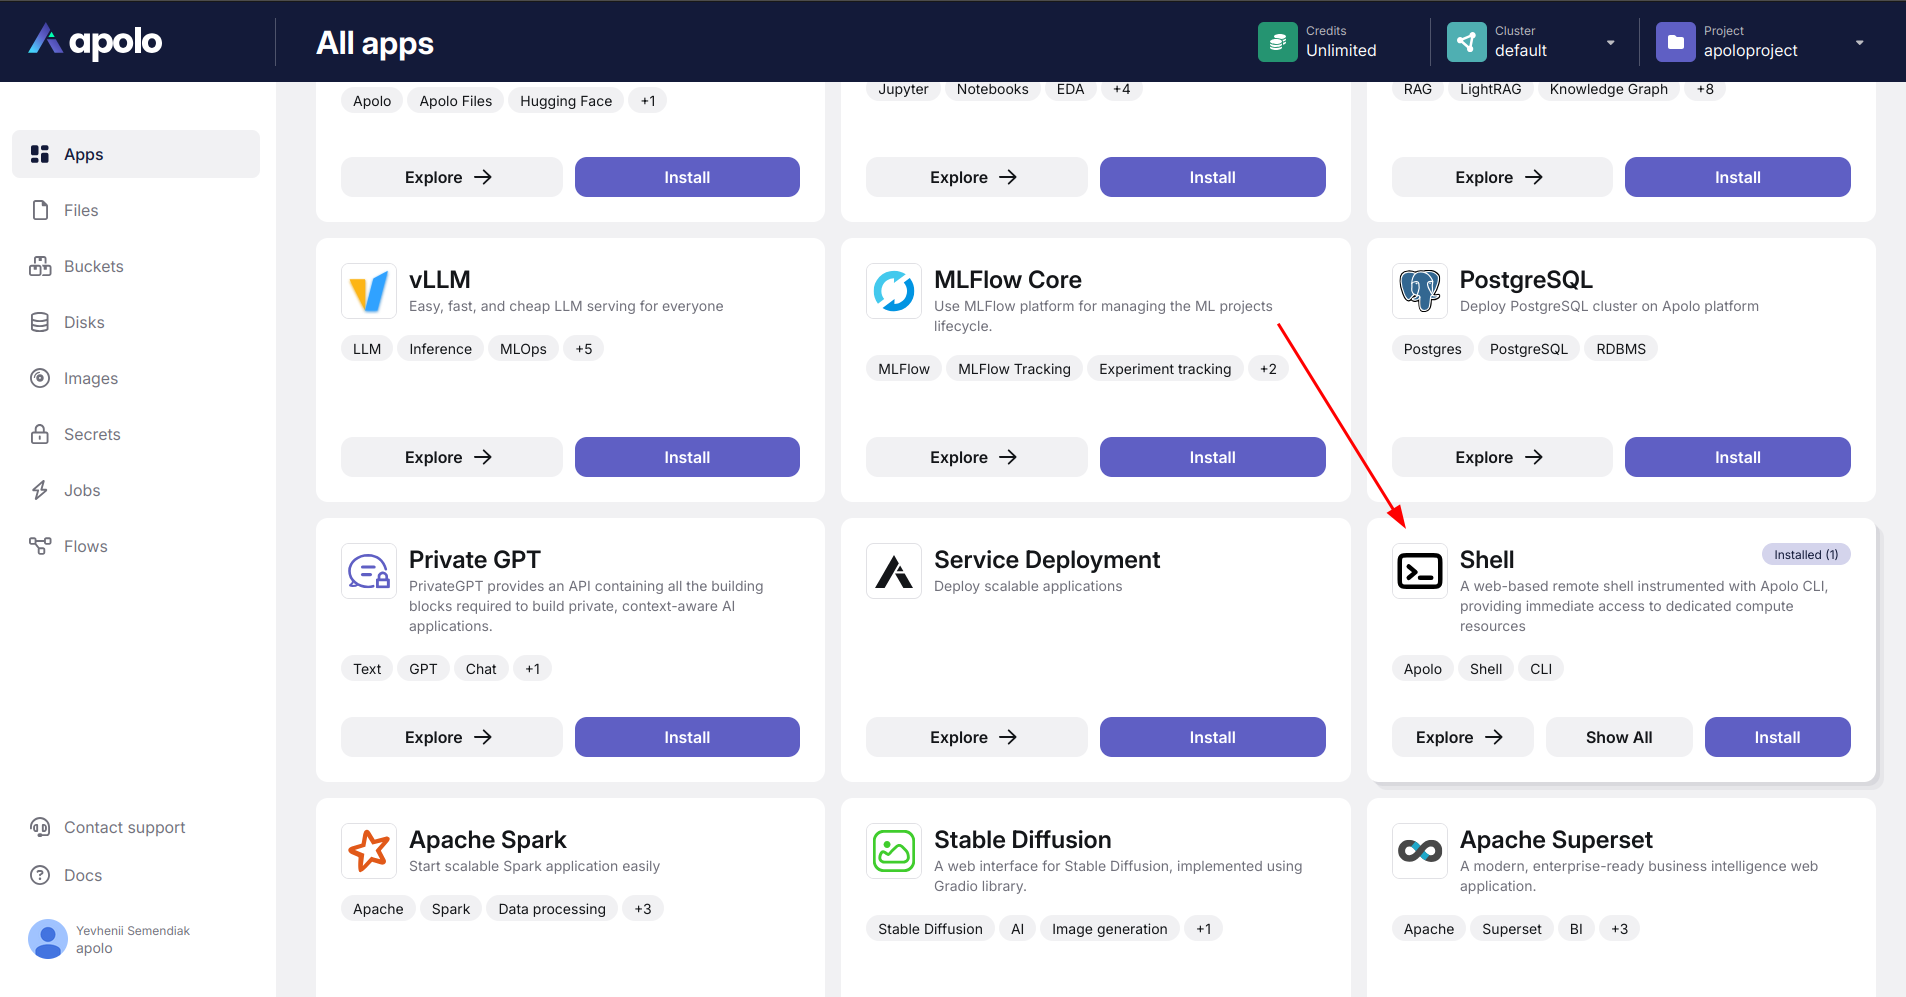
Task: Open the Project apoloproject dropdown
Action: [x=1859, y=42]
